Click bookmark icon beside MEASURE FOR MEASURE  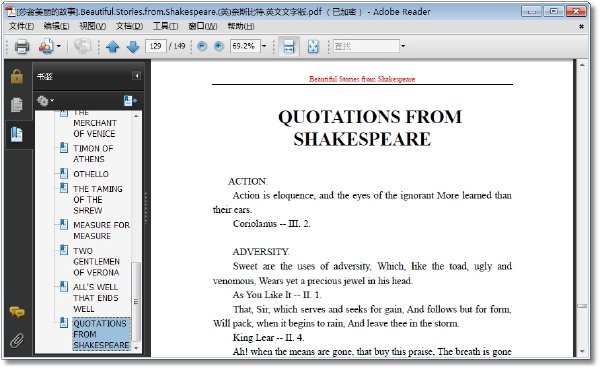pos(64,224)
